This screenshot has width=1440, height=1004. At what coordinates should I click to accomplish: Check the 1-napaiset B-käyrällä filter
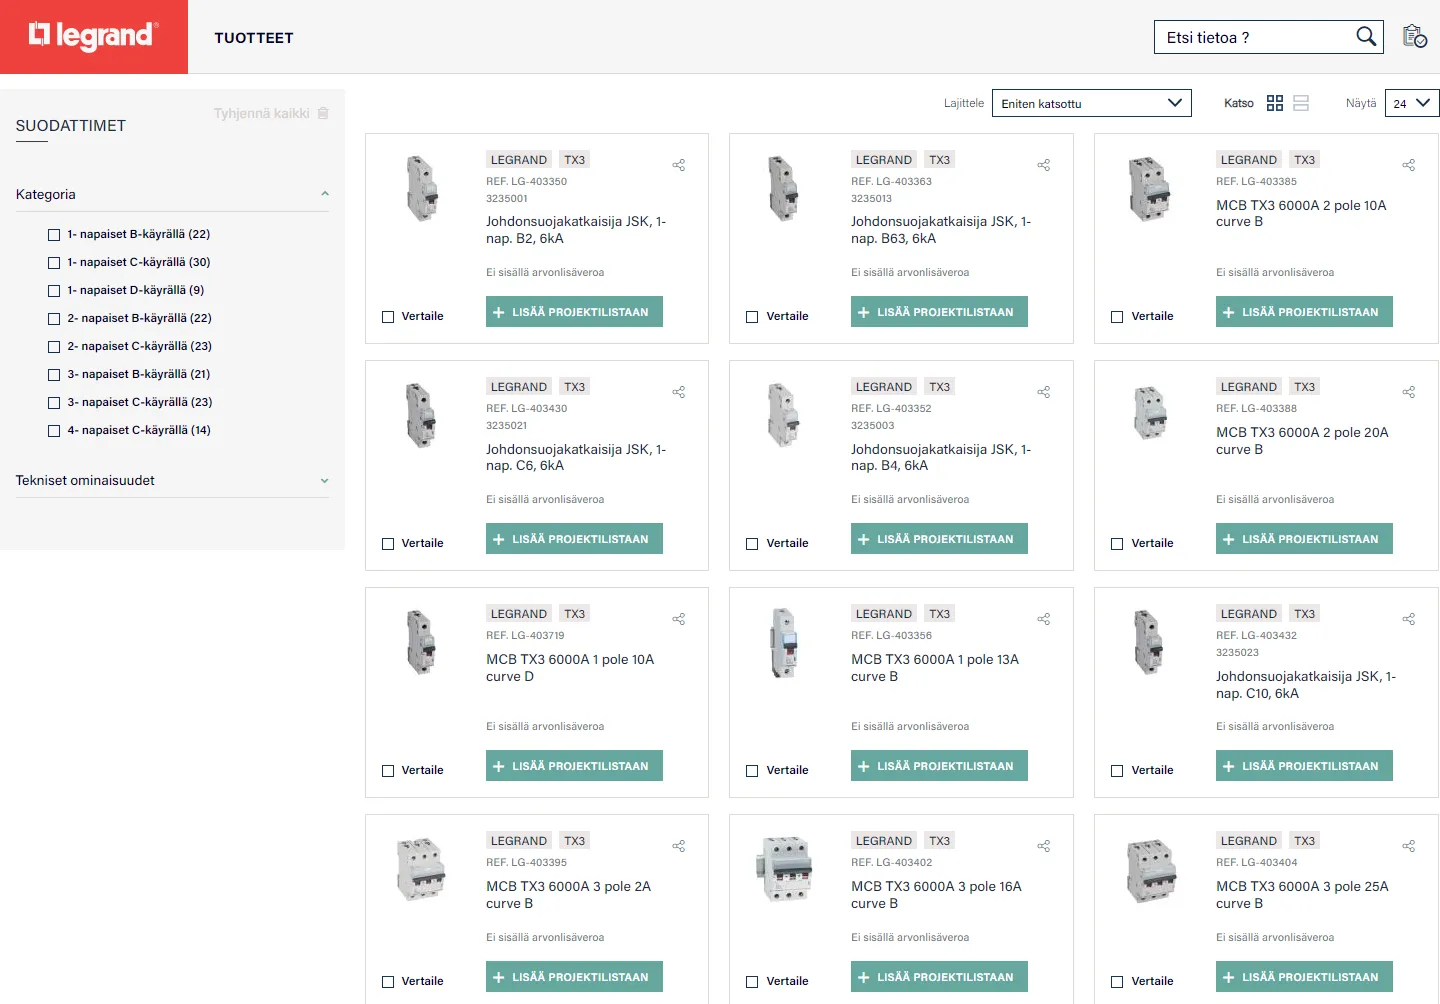point(54,235)
